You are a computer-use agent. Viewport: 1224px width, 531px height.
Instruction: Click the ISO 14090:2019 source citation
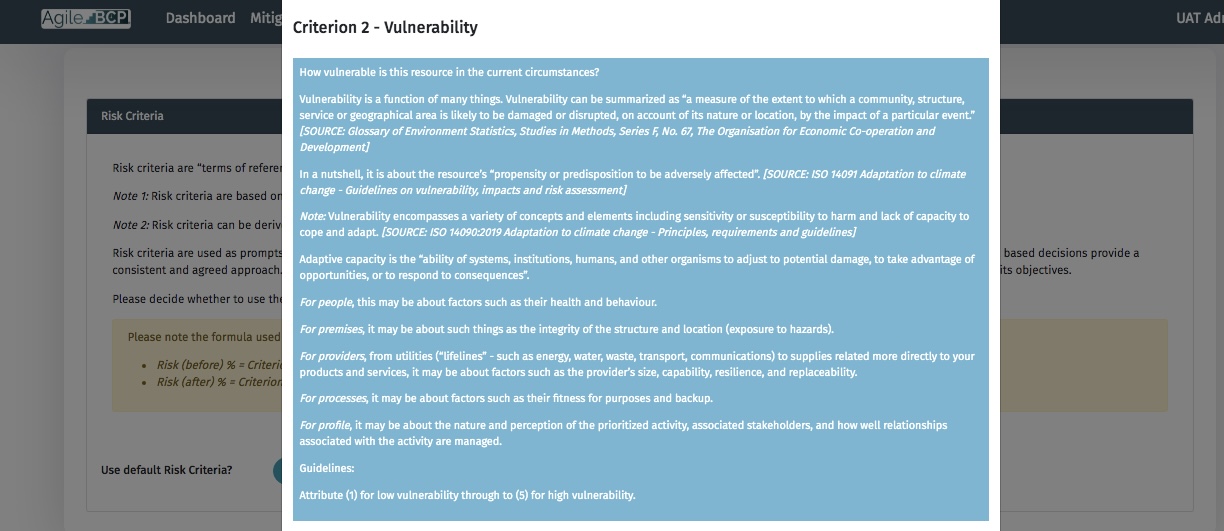click(x=618, y=232)
